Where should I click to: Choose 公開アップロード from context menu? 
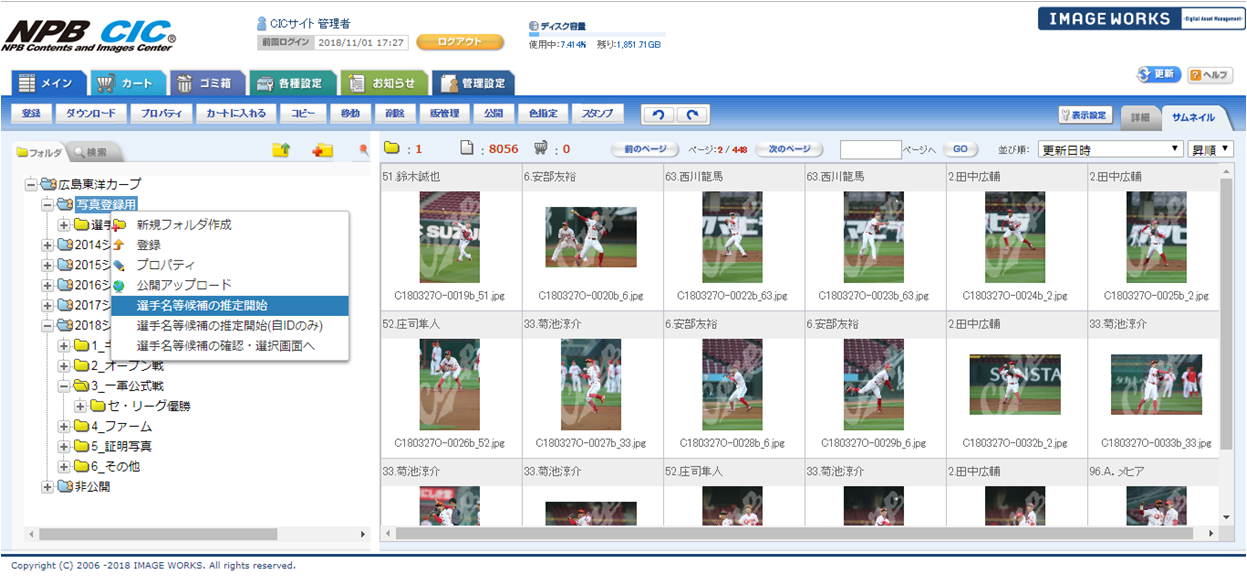coord(184,285)
